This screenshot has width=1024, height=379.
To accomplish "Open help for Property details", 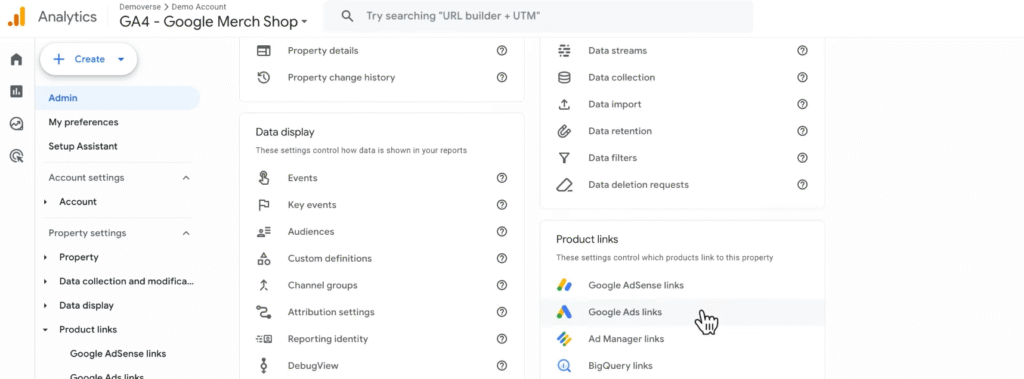I will point(502,50).
